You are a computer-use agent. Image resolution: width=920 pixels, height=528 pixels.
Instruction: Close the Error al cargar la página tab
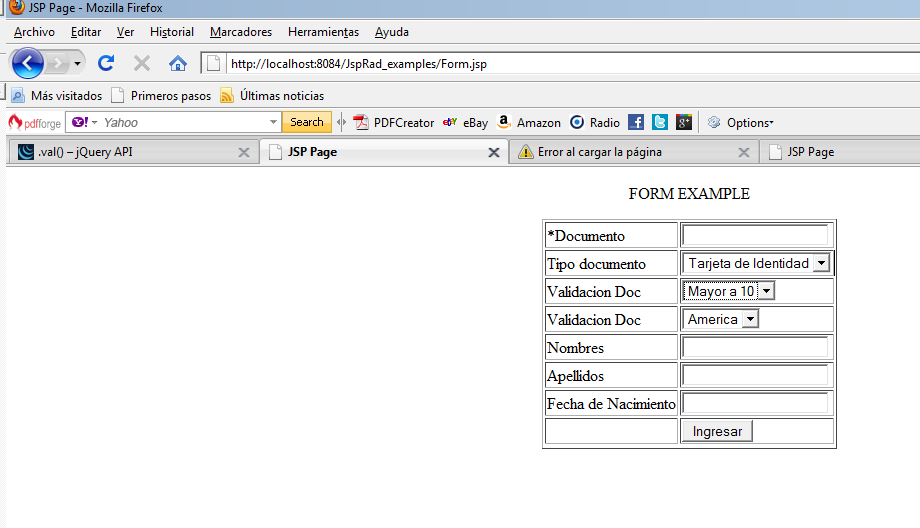pyautogui.click(x=743, y=152)
